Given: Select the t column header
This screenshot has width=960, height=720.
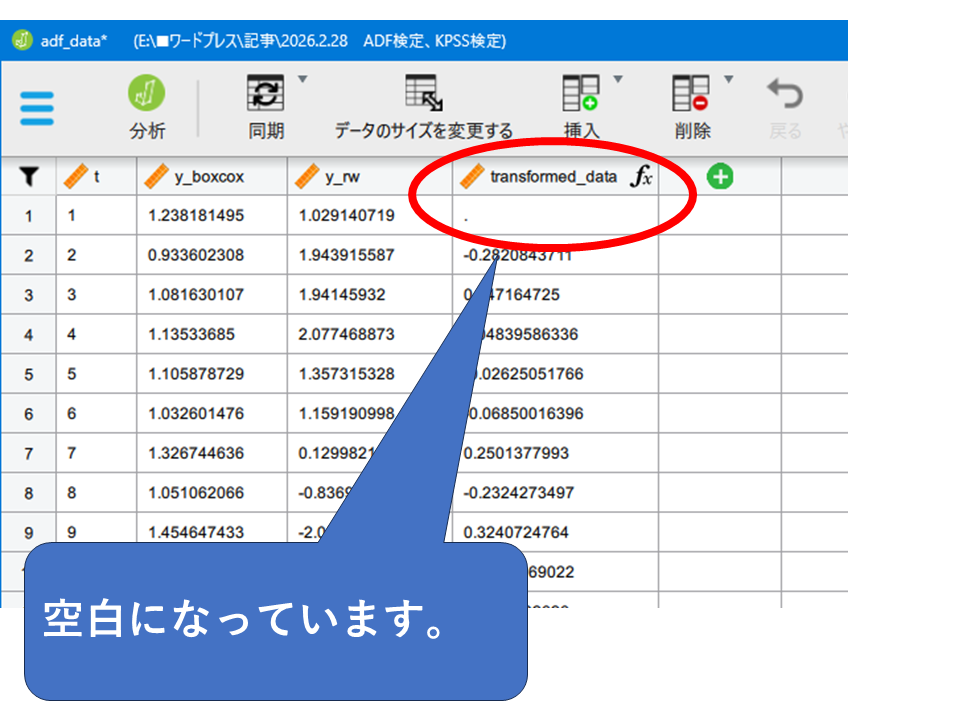Looking at the screenshot, I should [x=96, y=177].
